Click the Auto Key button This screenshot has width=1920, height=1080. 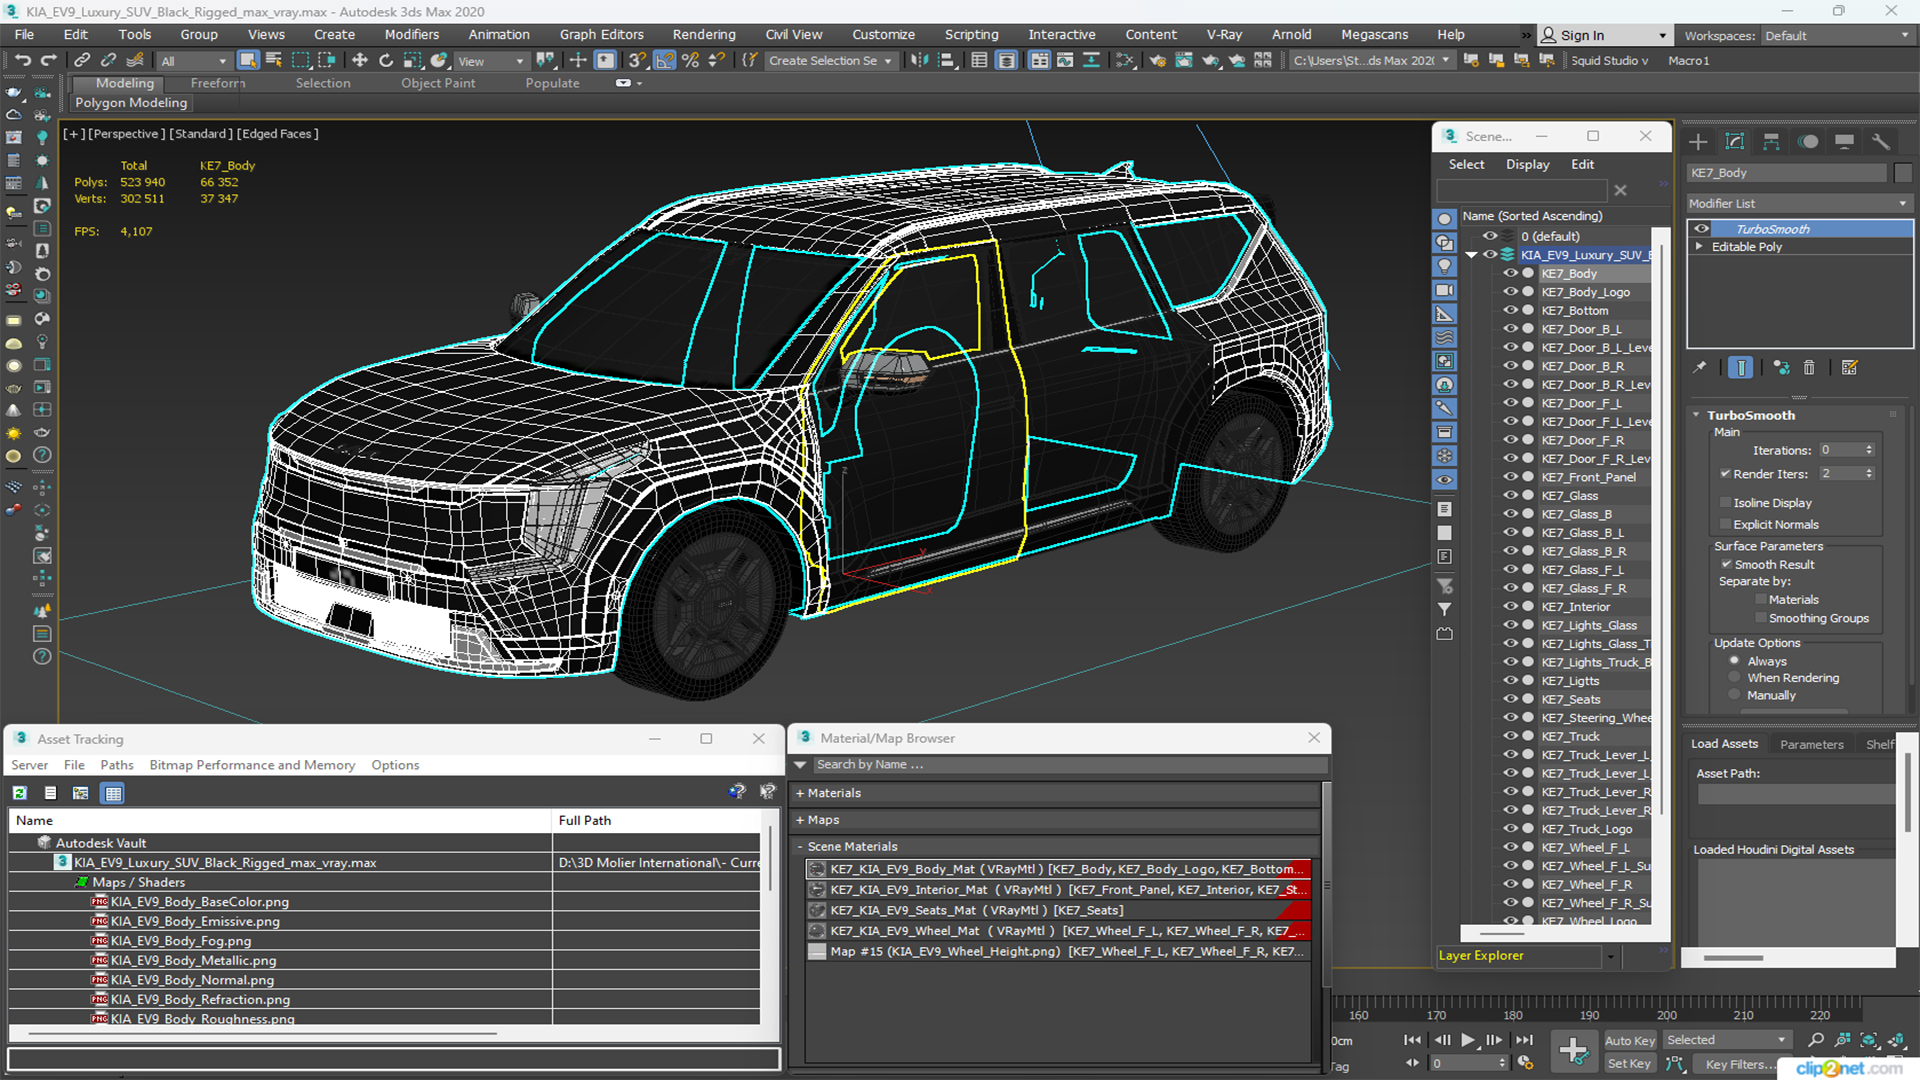click(x=1630, y=1041)
